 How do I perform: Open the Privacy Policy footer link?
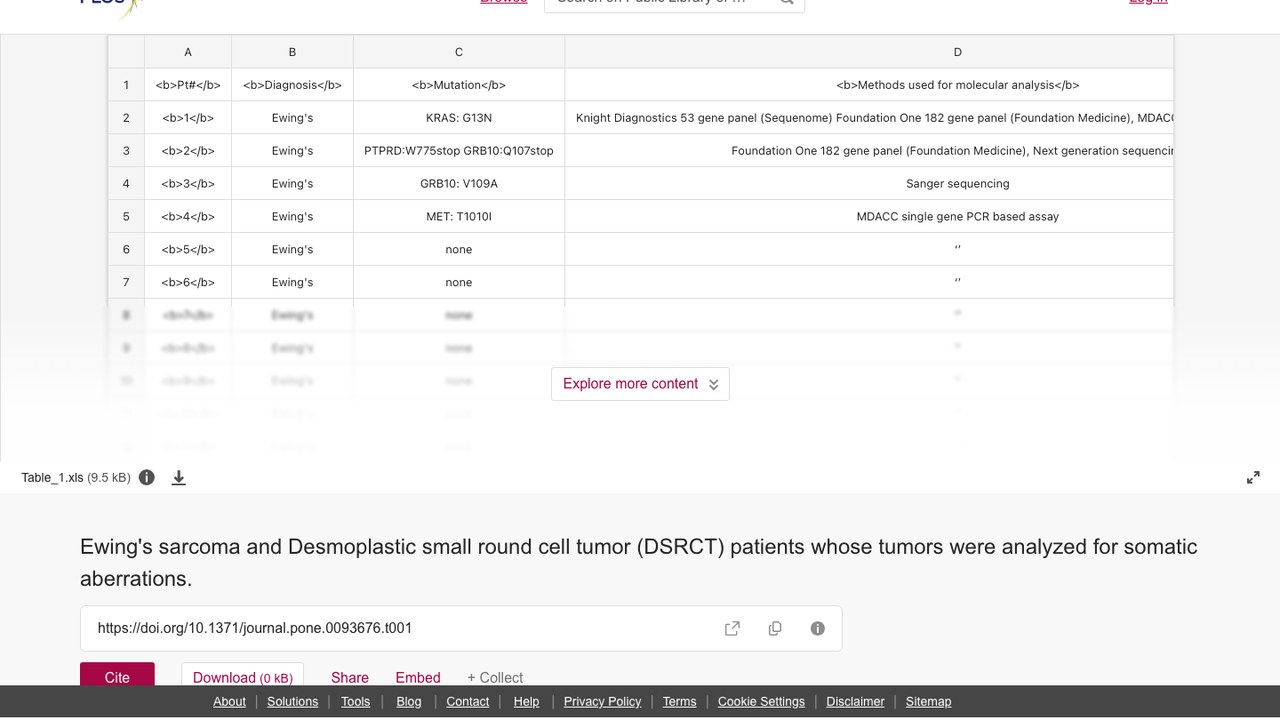coord(602,701)
